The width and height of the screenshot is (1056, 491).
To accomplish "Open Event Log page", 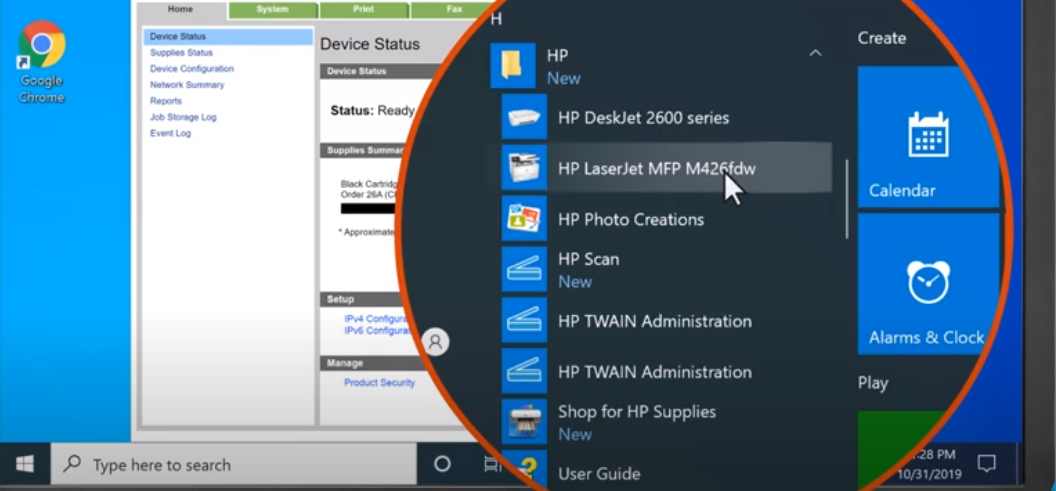I will 170,133.
